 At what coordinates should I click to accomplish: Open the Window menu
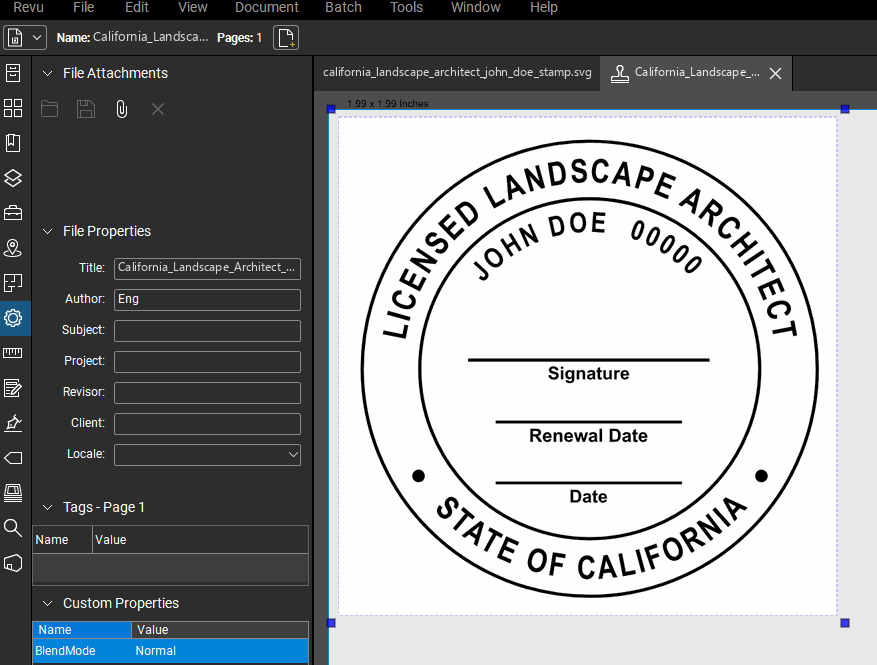pyautogui.click(x=475, y=7)
